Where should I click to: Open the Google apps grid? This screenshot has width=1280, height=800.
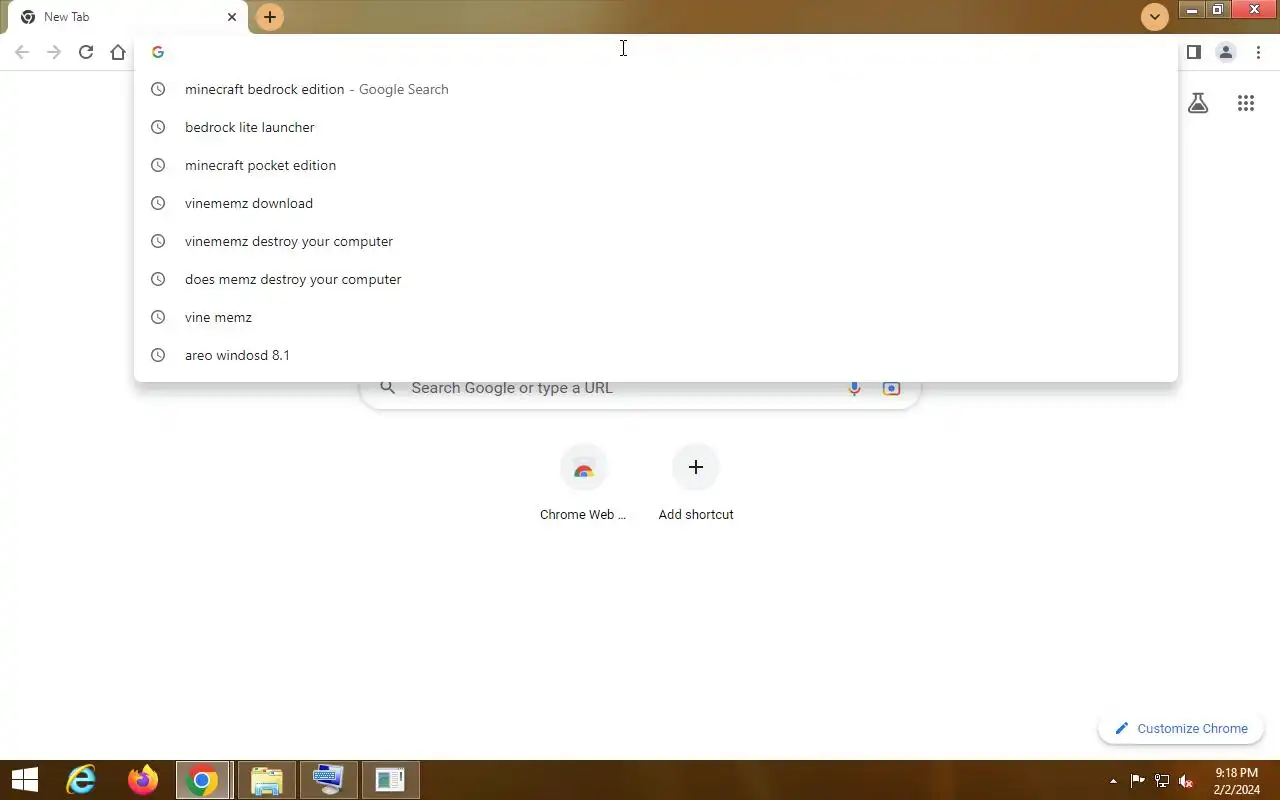click(1246, 102)
